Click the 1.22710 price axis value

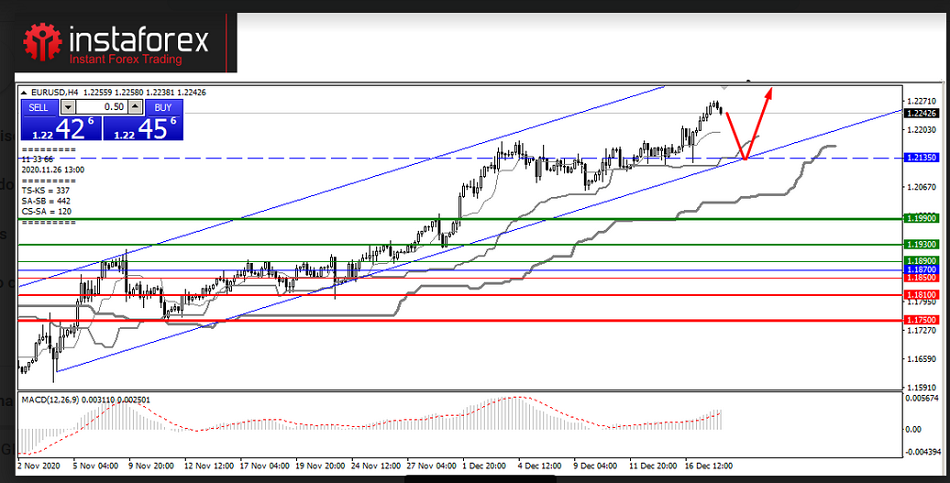(x=923, y=101)
